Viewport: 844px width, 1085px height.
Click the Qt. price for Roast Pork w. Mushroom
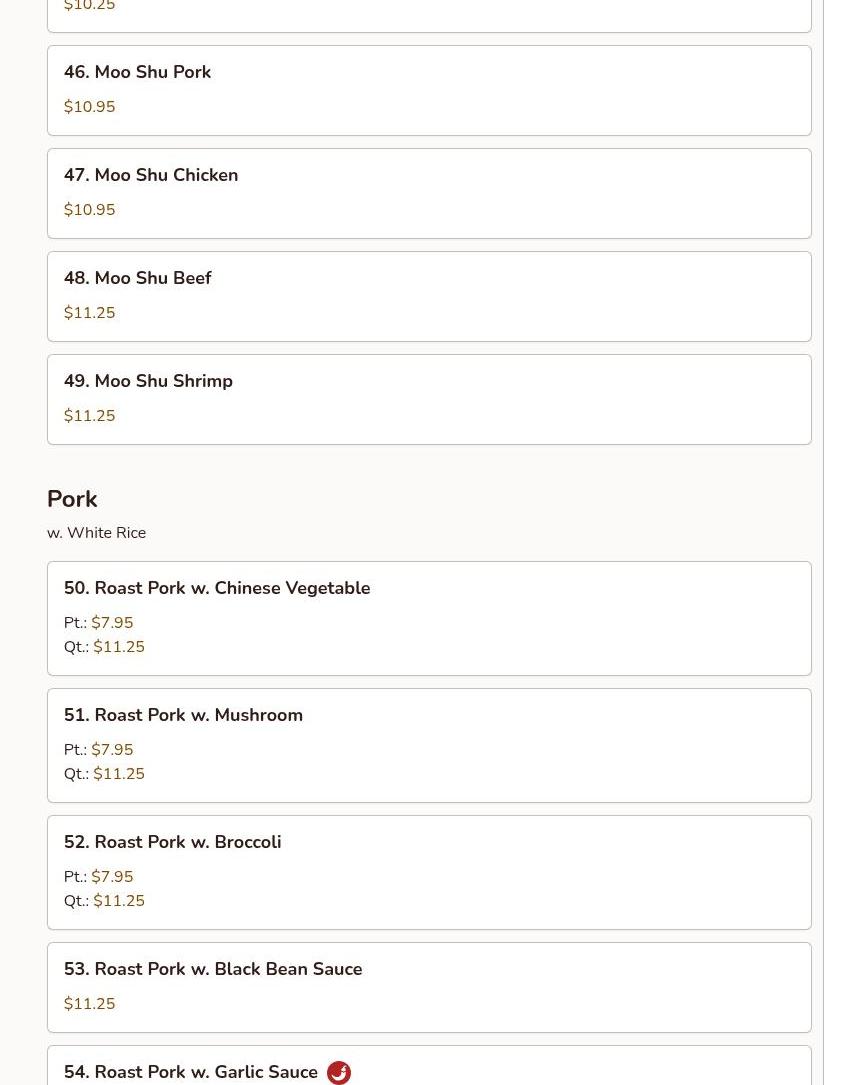(x=119, y=774)
